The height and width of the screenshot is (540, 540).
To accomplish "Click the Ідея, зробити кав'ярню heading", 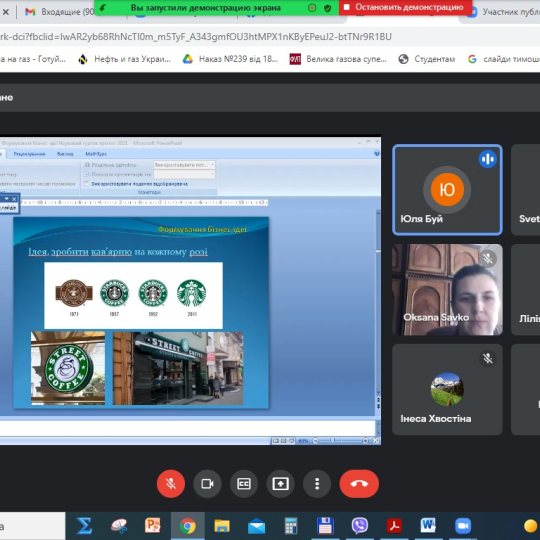I will click(x=118, y=252).
